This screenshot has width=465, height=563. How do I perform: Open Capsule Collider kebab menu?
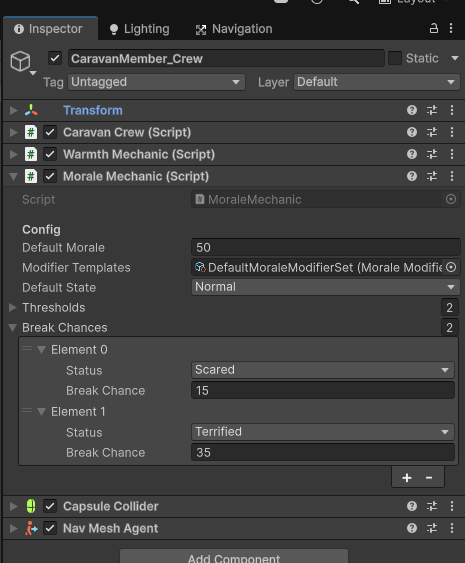452,506
